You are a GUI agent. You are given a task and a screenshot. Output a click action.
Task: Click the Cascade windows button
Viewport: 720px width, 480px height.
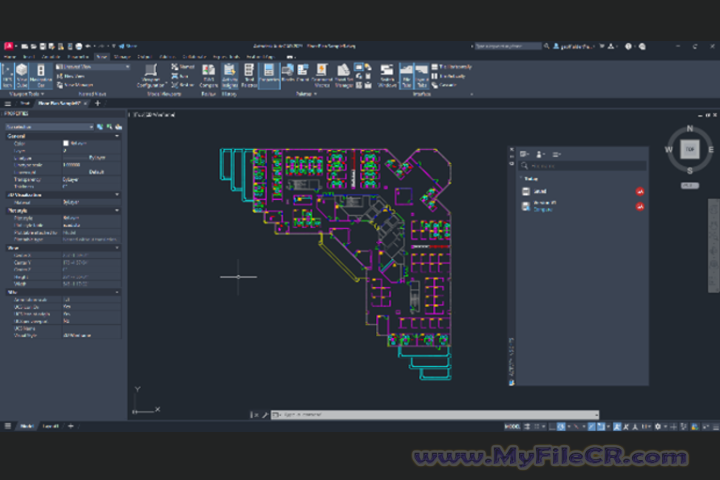point(444,85)
